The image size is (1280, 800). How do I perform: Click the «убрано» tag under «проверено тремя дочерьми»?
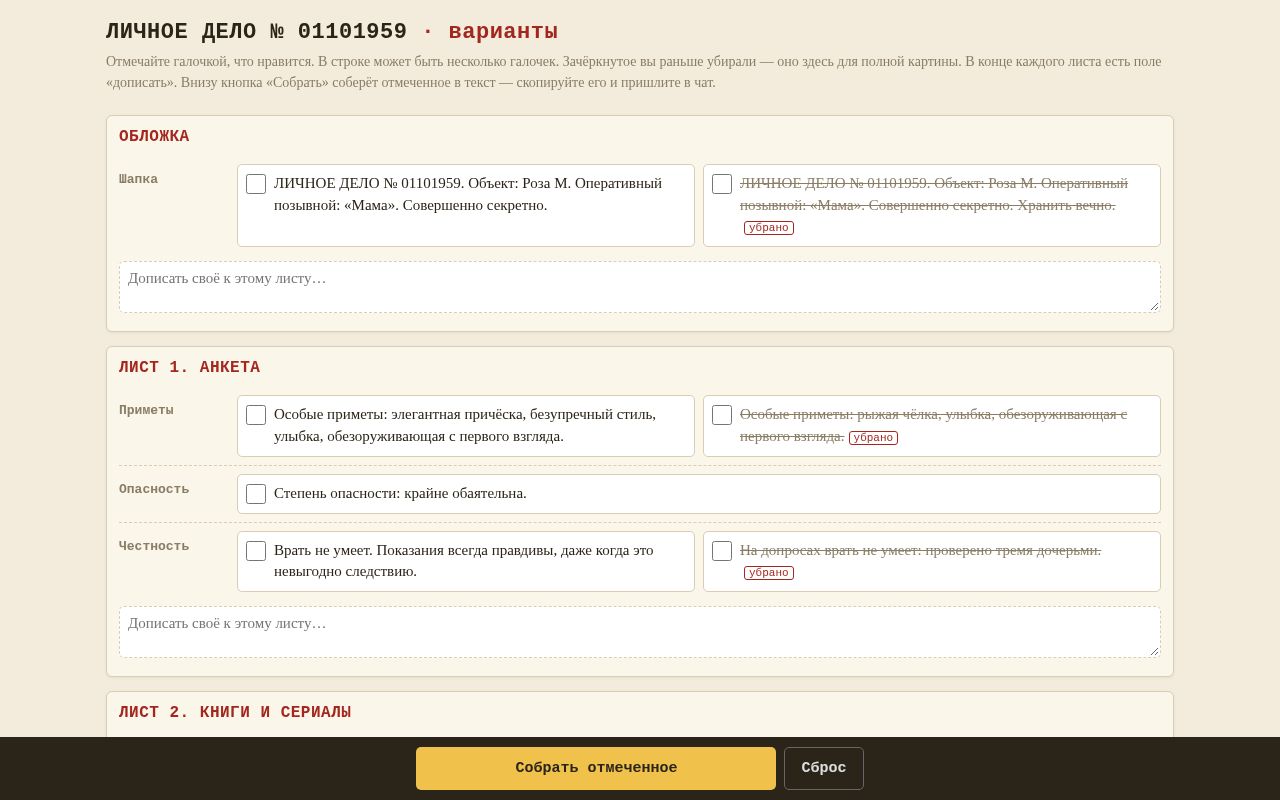[769, 573]
